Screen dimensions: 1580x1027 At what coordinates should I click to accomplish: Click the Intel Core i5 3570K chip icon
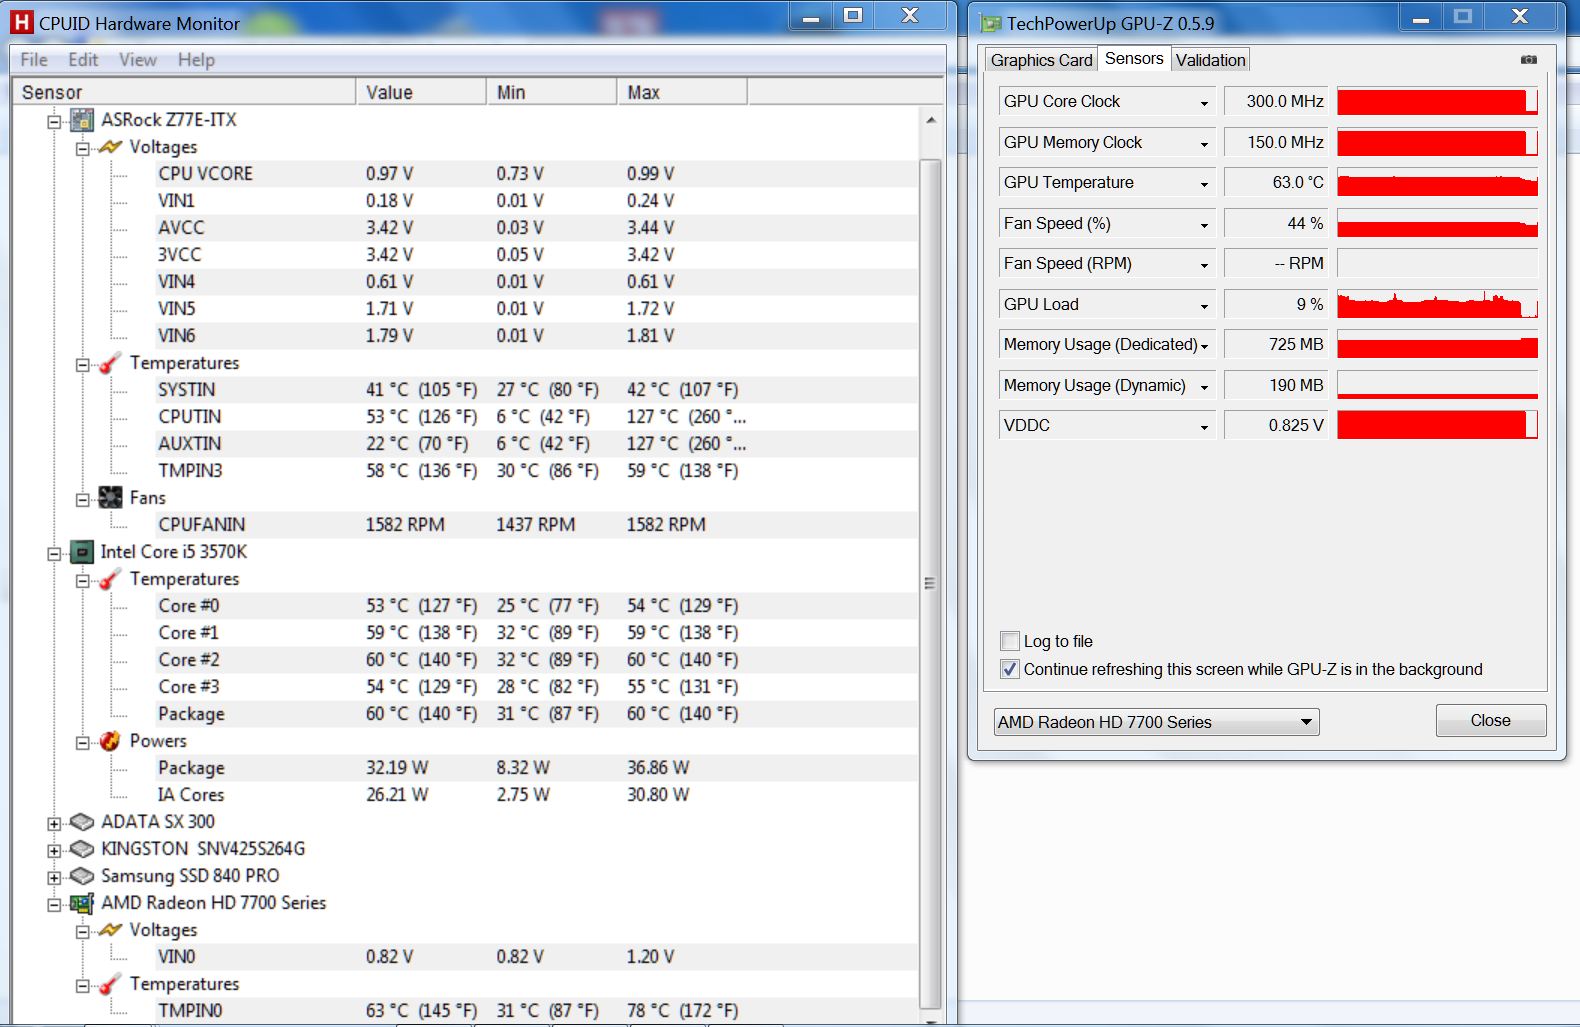pyautogui.click(x=82, y=552)
